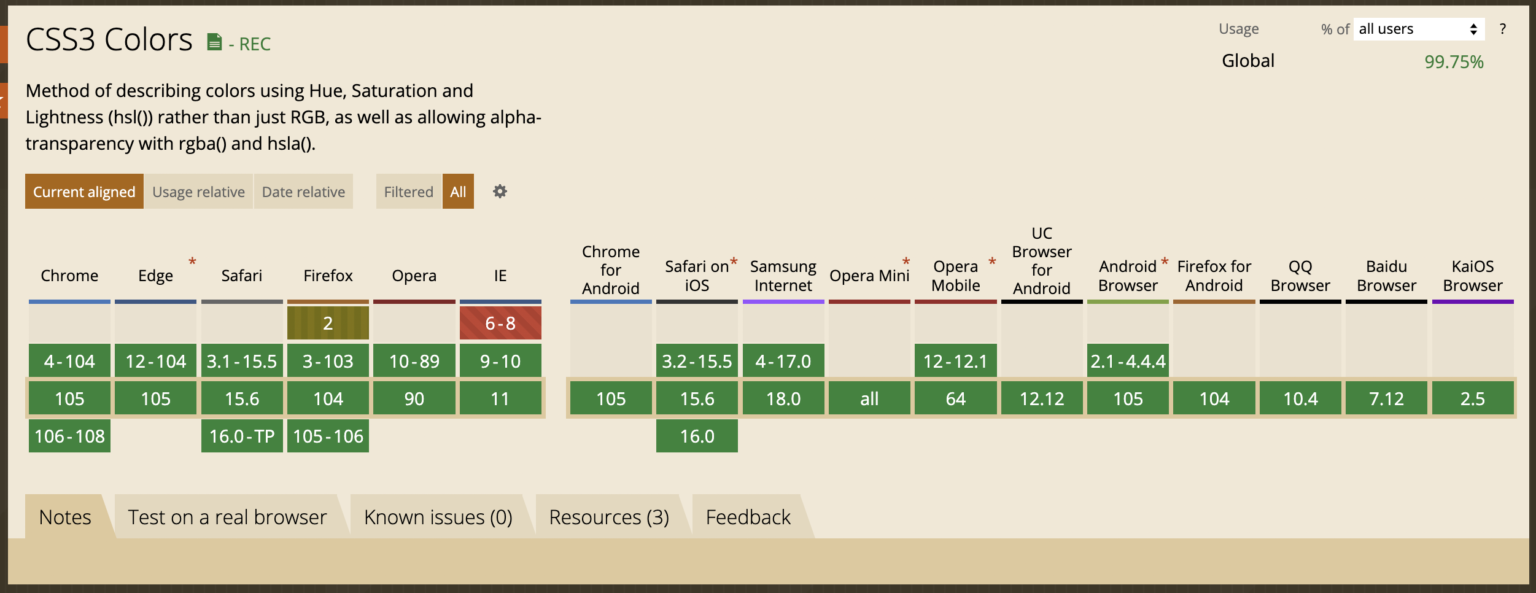The height and width of the screenshot is (593, 1536).
Task: Click the asterisk next to Safari on iOS
Action: [x=733, y=258]
